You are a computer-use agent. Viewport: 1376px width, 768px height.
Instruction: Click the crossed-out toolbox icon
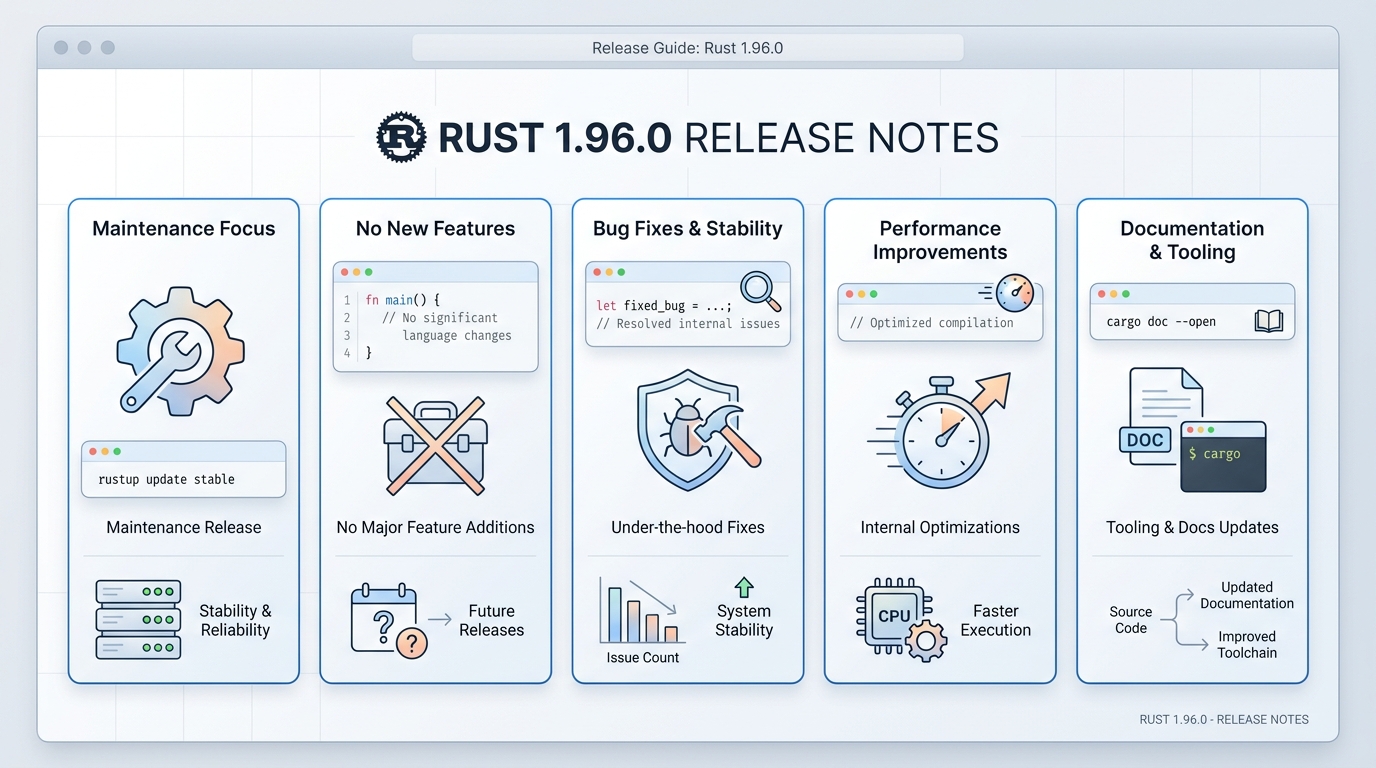click(435, 445)
